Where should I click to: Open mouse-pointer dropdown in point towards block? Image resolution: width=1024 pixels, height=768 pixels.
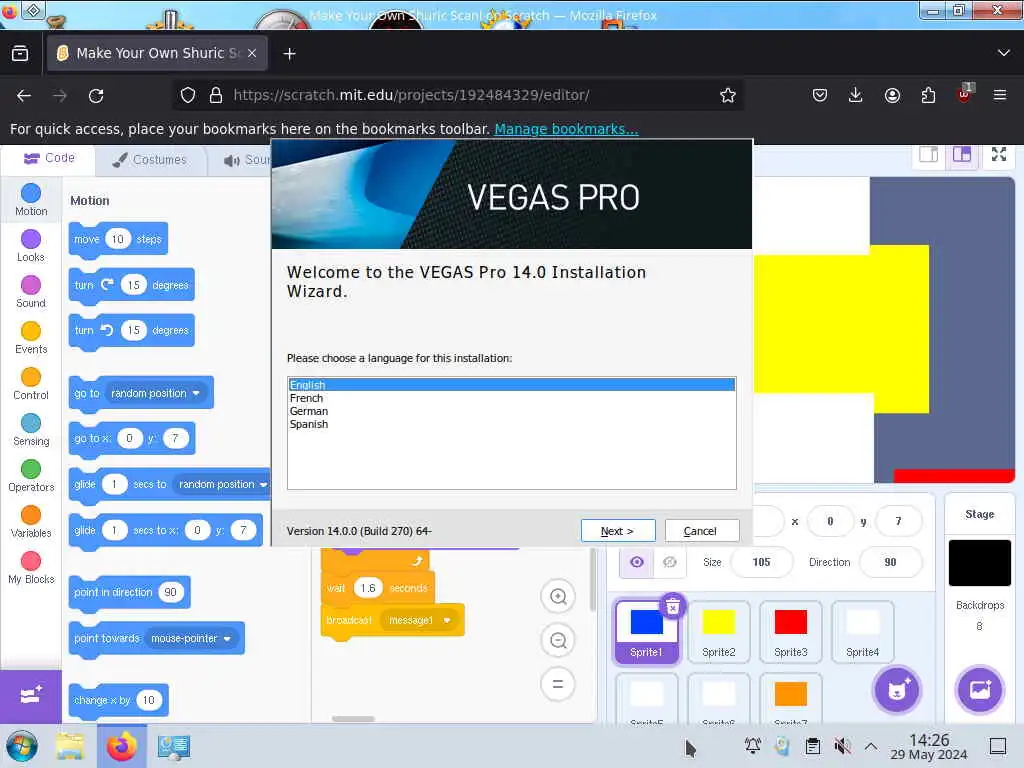(x=190, y=638)
